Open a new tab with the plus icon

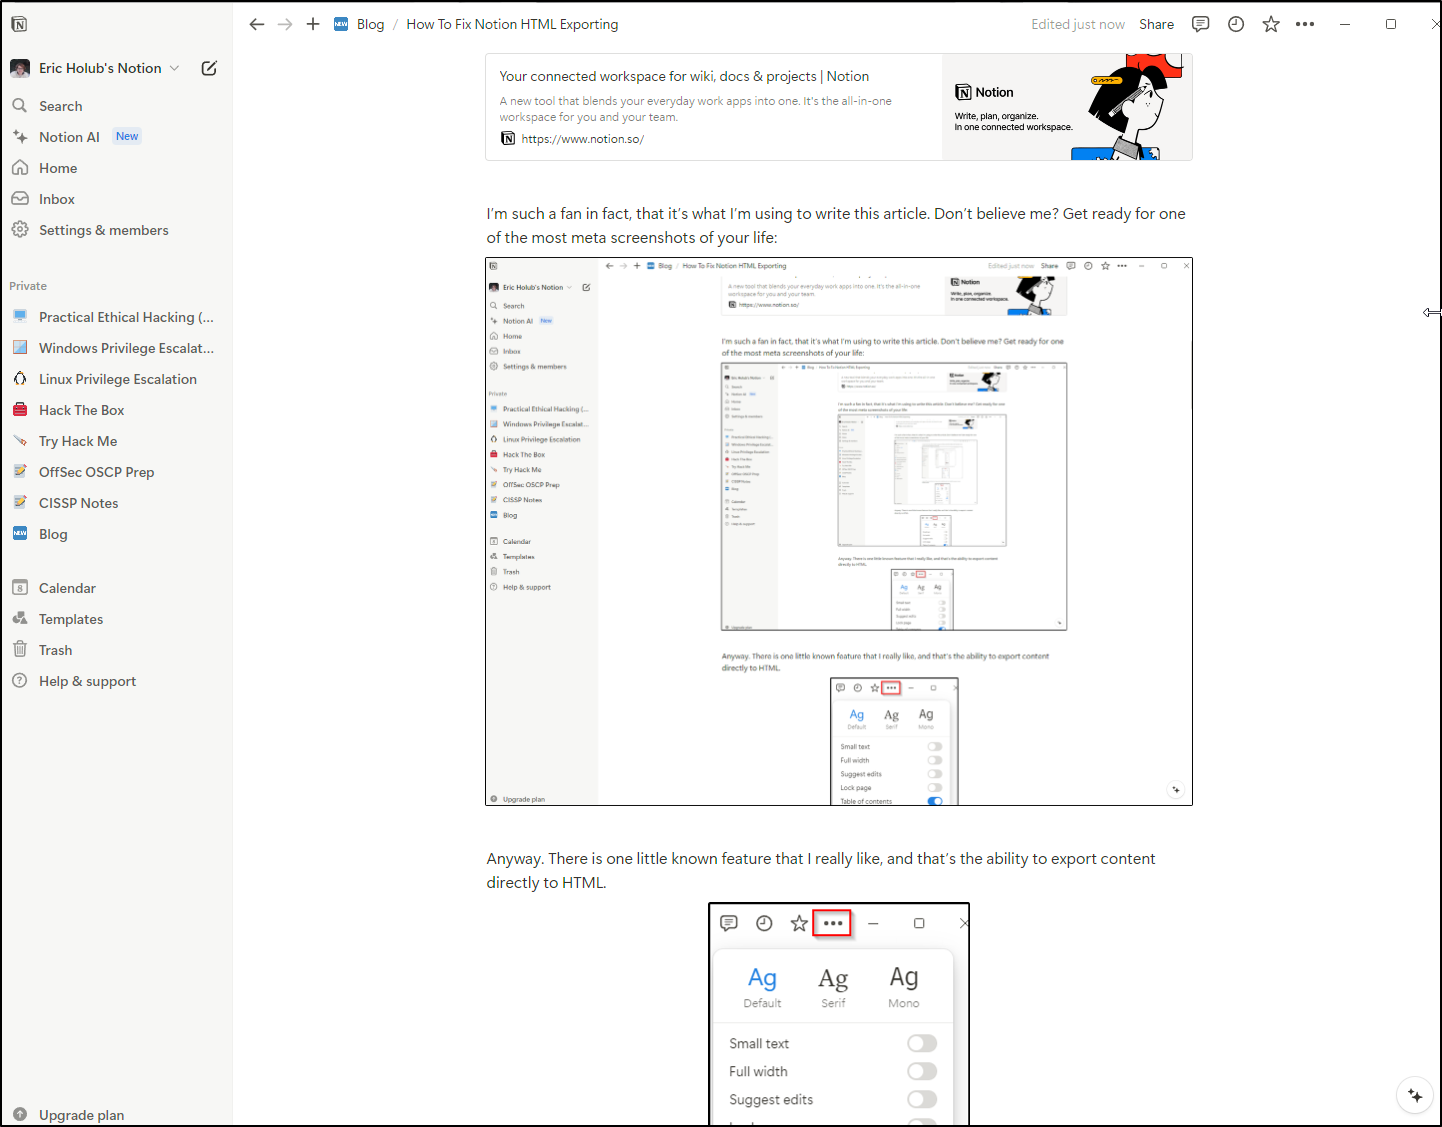pyautogui.click(x=313, y=24)
